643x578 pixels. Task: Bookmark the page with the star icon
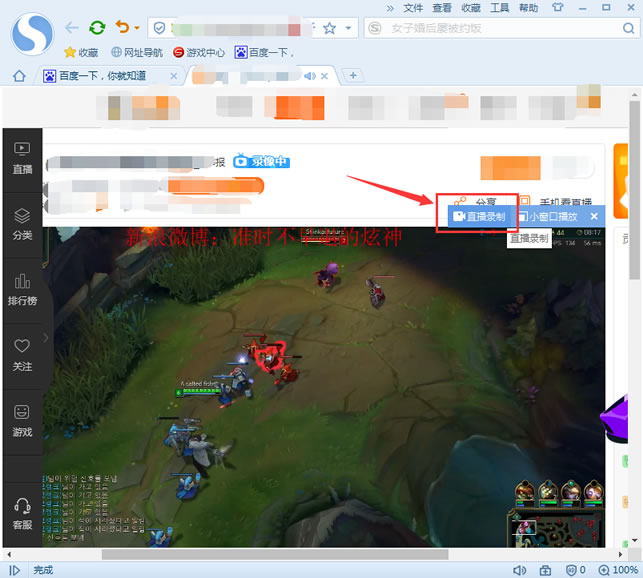pos(329,28)
